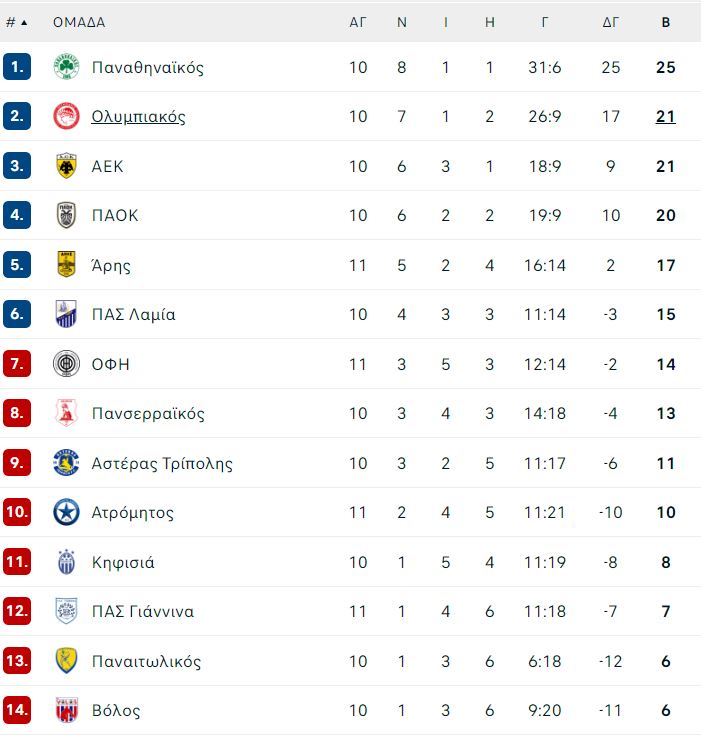Sort table by ΑΓ matches column
The height and width of the screenshot is (735, 701).
point(358,22)
